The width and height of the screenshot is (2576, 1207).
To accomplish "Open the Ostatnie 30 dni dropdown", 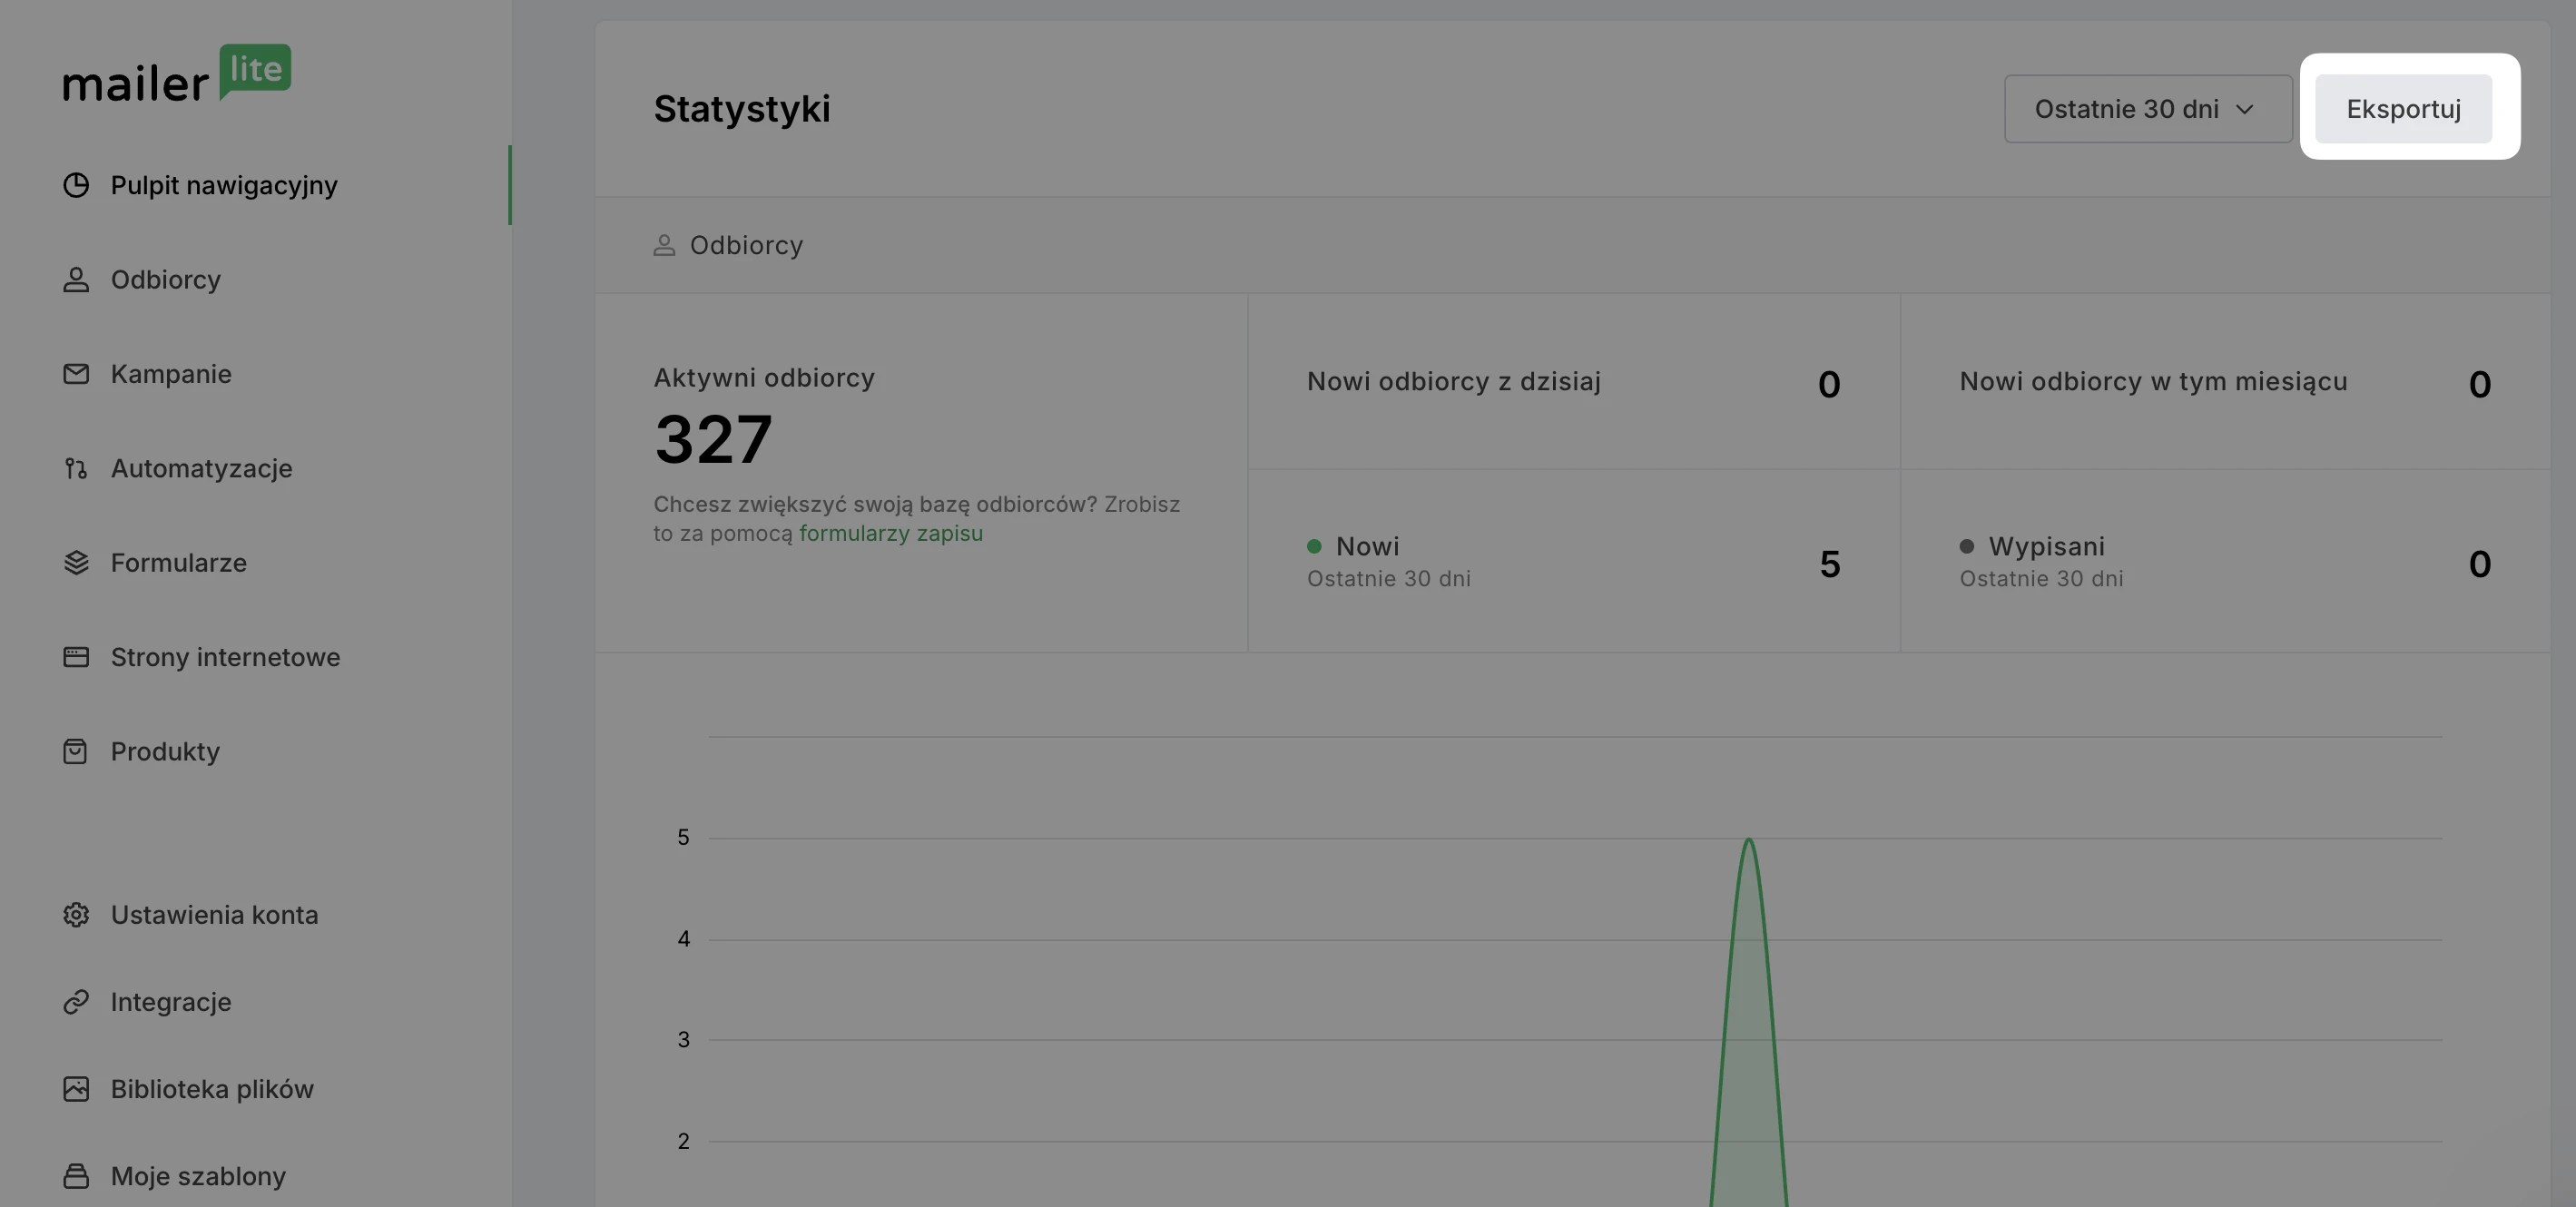I will 2146,109.
